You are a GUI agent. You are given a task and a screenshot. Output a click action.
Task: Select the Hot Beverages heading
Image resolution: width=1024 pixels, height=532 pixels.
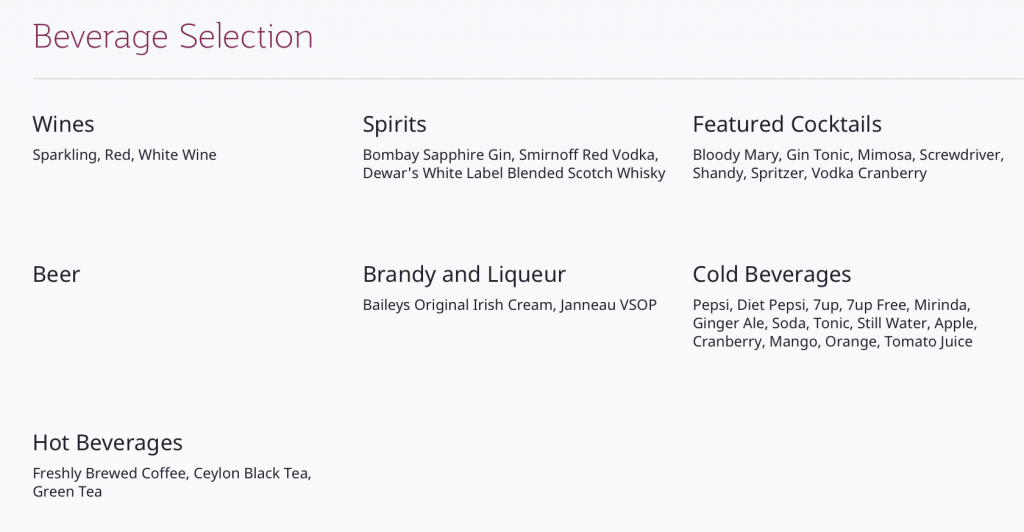click(108, 443)
